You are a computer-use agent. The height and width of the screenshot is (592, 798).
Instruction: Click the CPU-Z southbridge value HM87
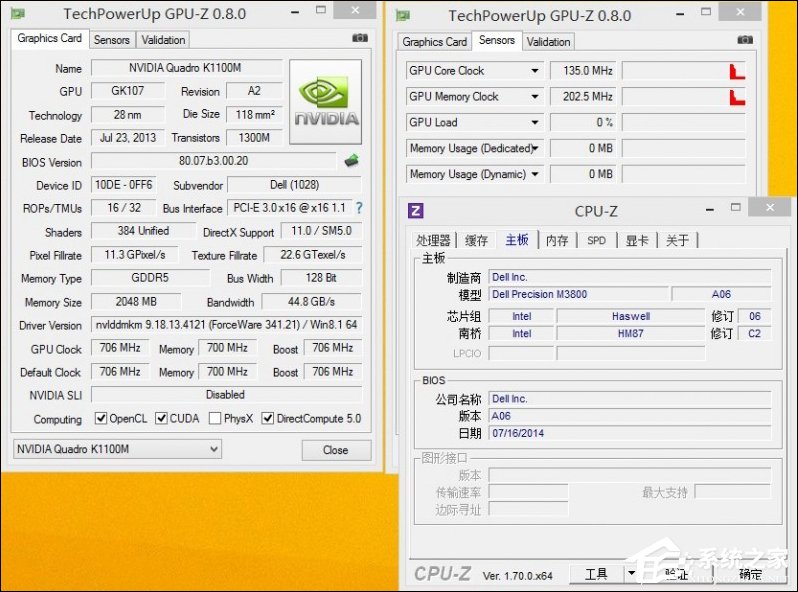(631, 334)
